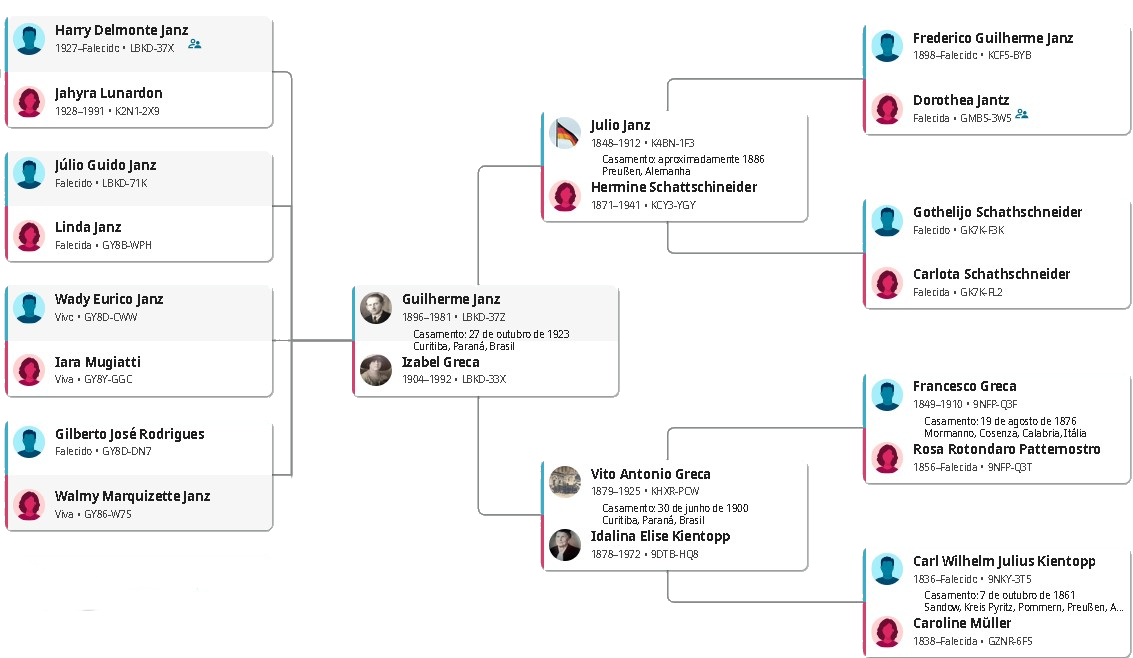
Task: Click Wady Eurico Janz's male avatar icon
Action: click(x=30, y=307)
